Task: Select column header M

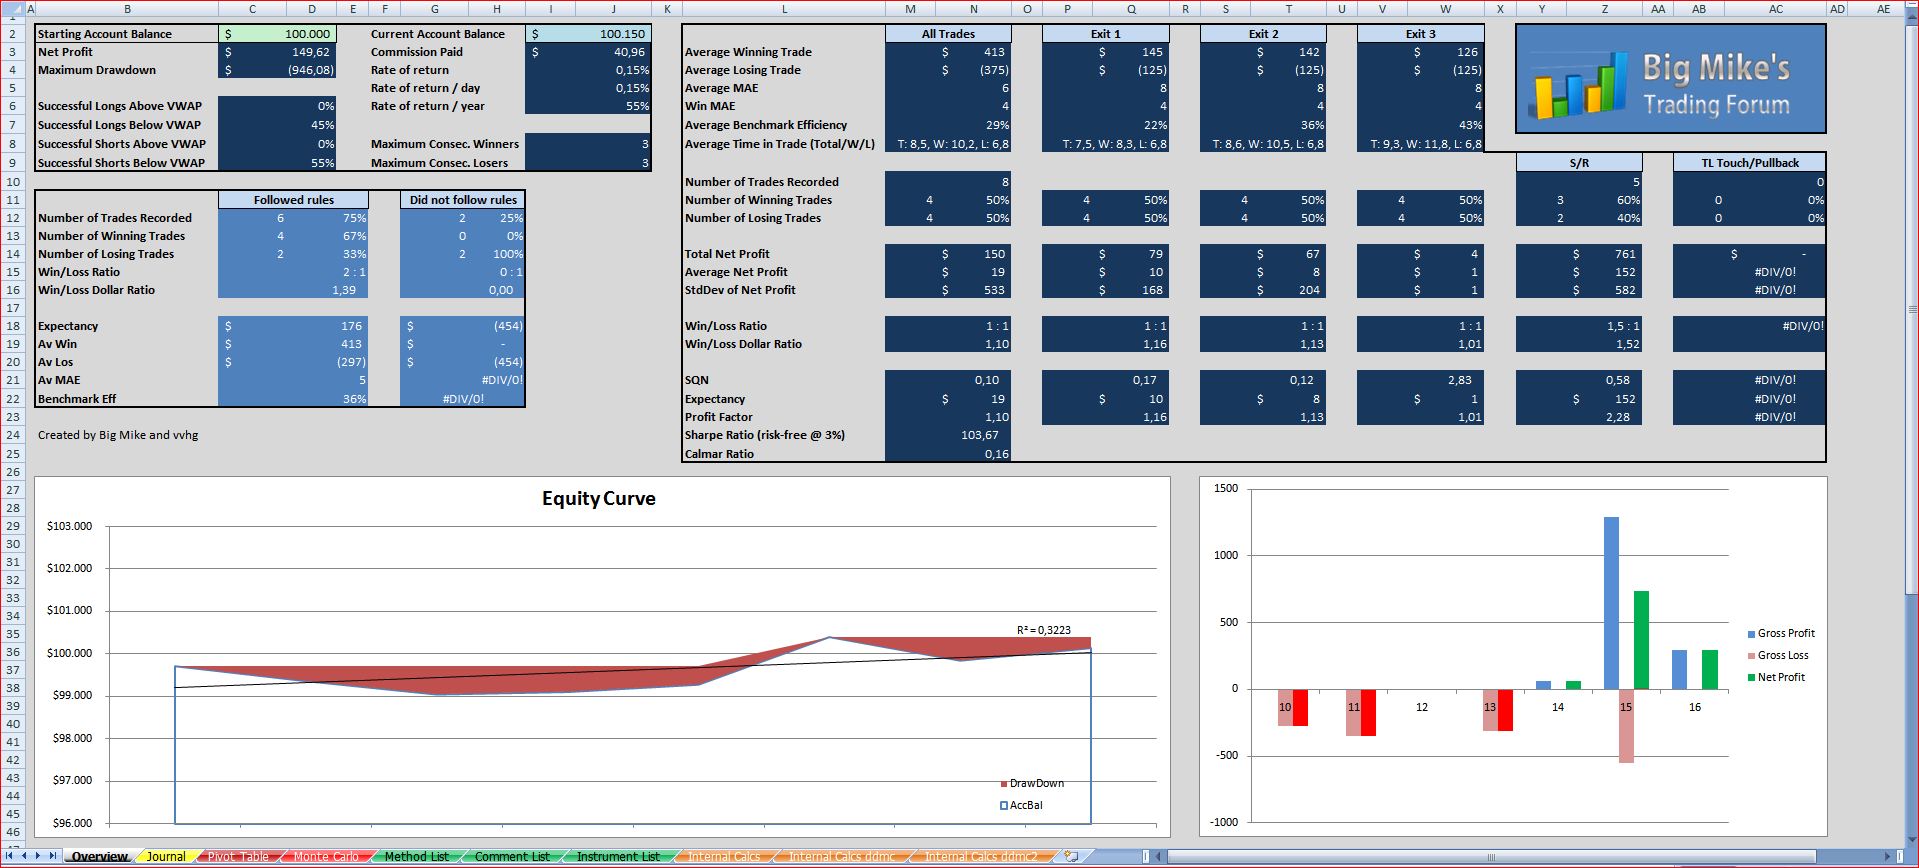Action: pyautogui.click(x=910, y=9)
